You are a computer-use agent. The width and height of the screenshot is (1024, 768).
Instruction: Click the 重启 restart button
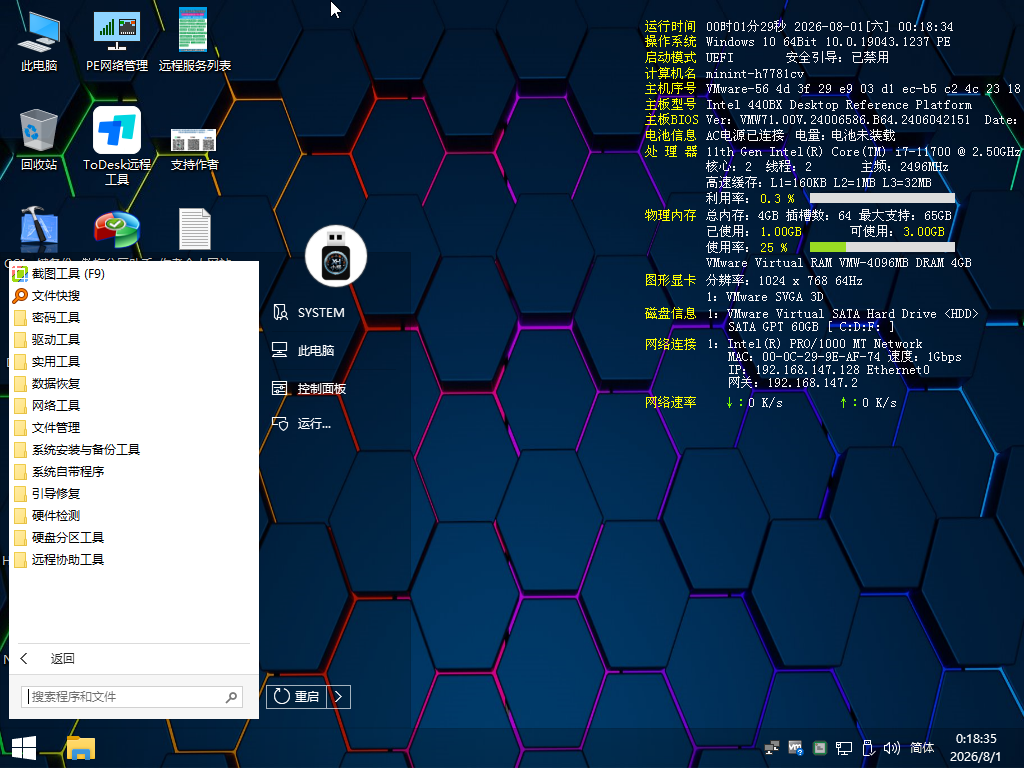click(x=297, y=697)
